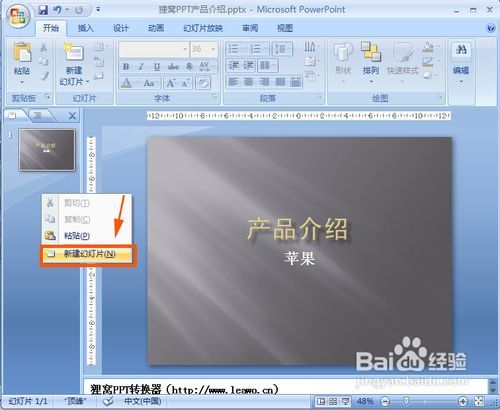500x410 pixels.
Task: Select slide 1 thumbnail in panel
Action: (47, 150)
